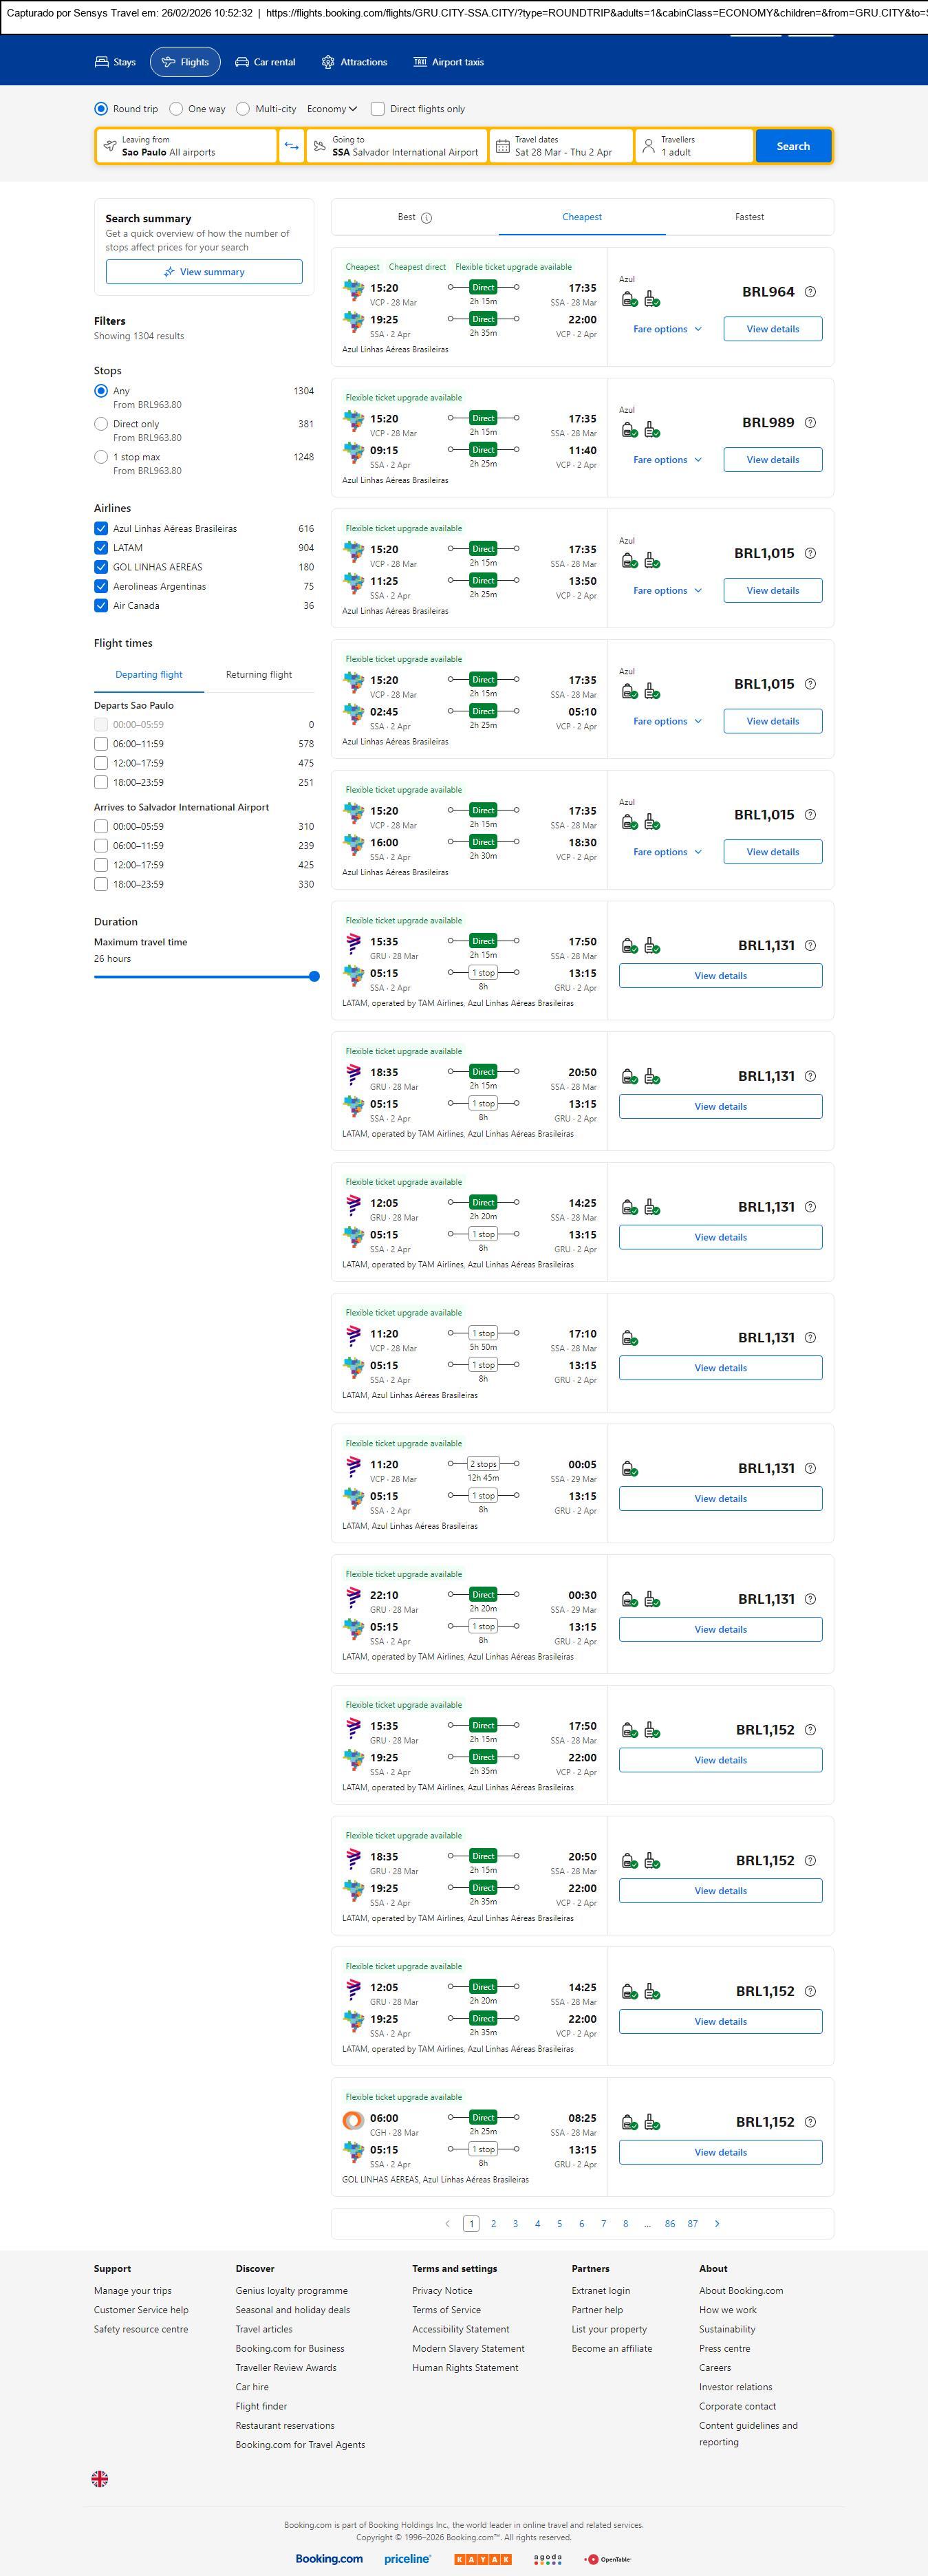Open the View summary button
This screenshot has width=928, height=2576.
(204, 272)
